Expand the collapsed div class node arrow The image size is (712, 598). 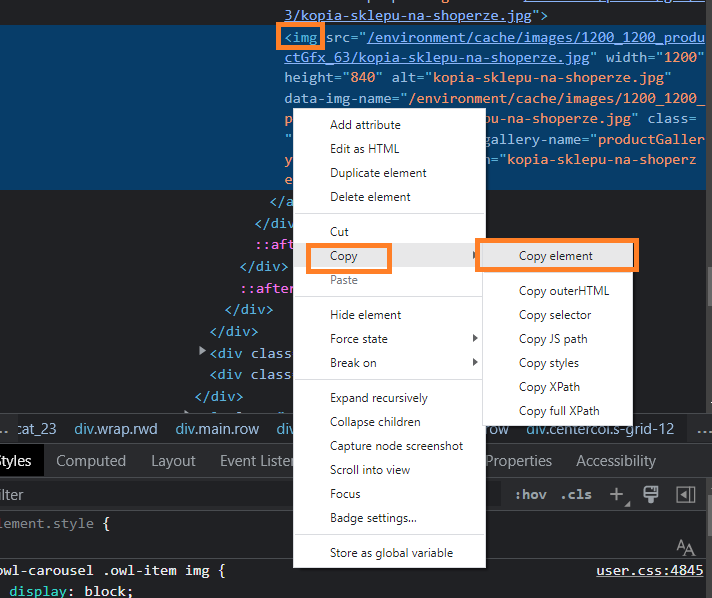pyautogui.click(x=202, y=352)
